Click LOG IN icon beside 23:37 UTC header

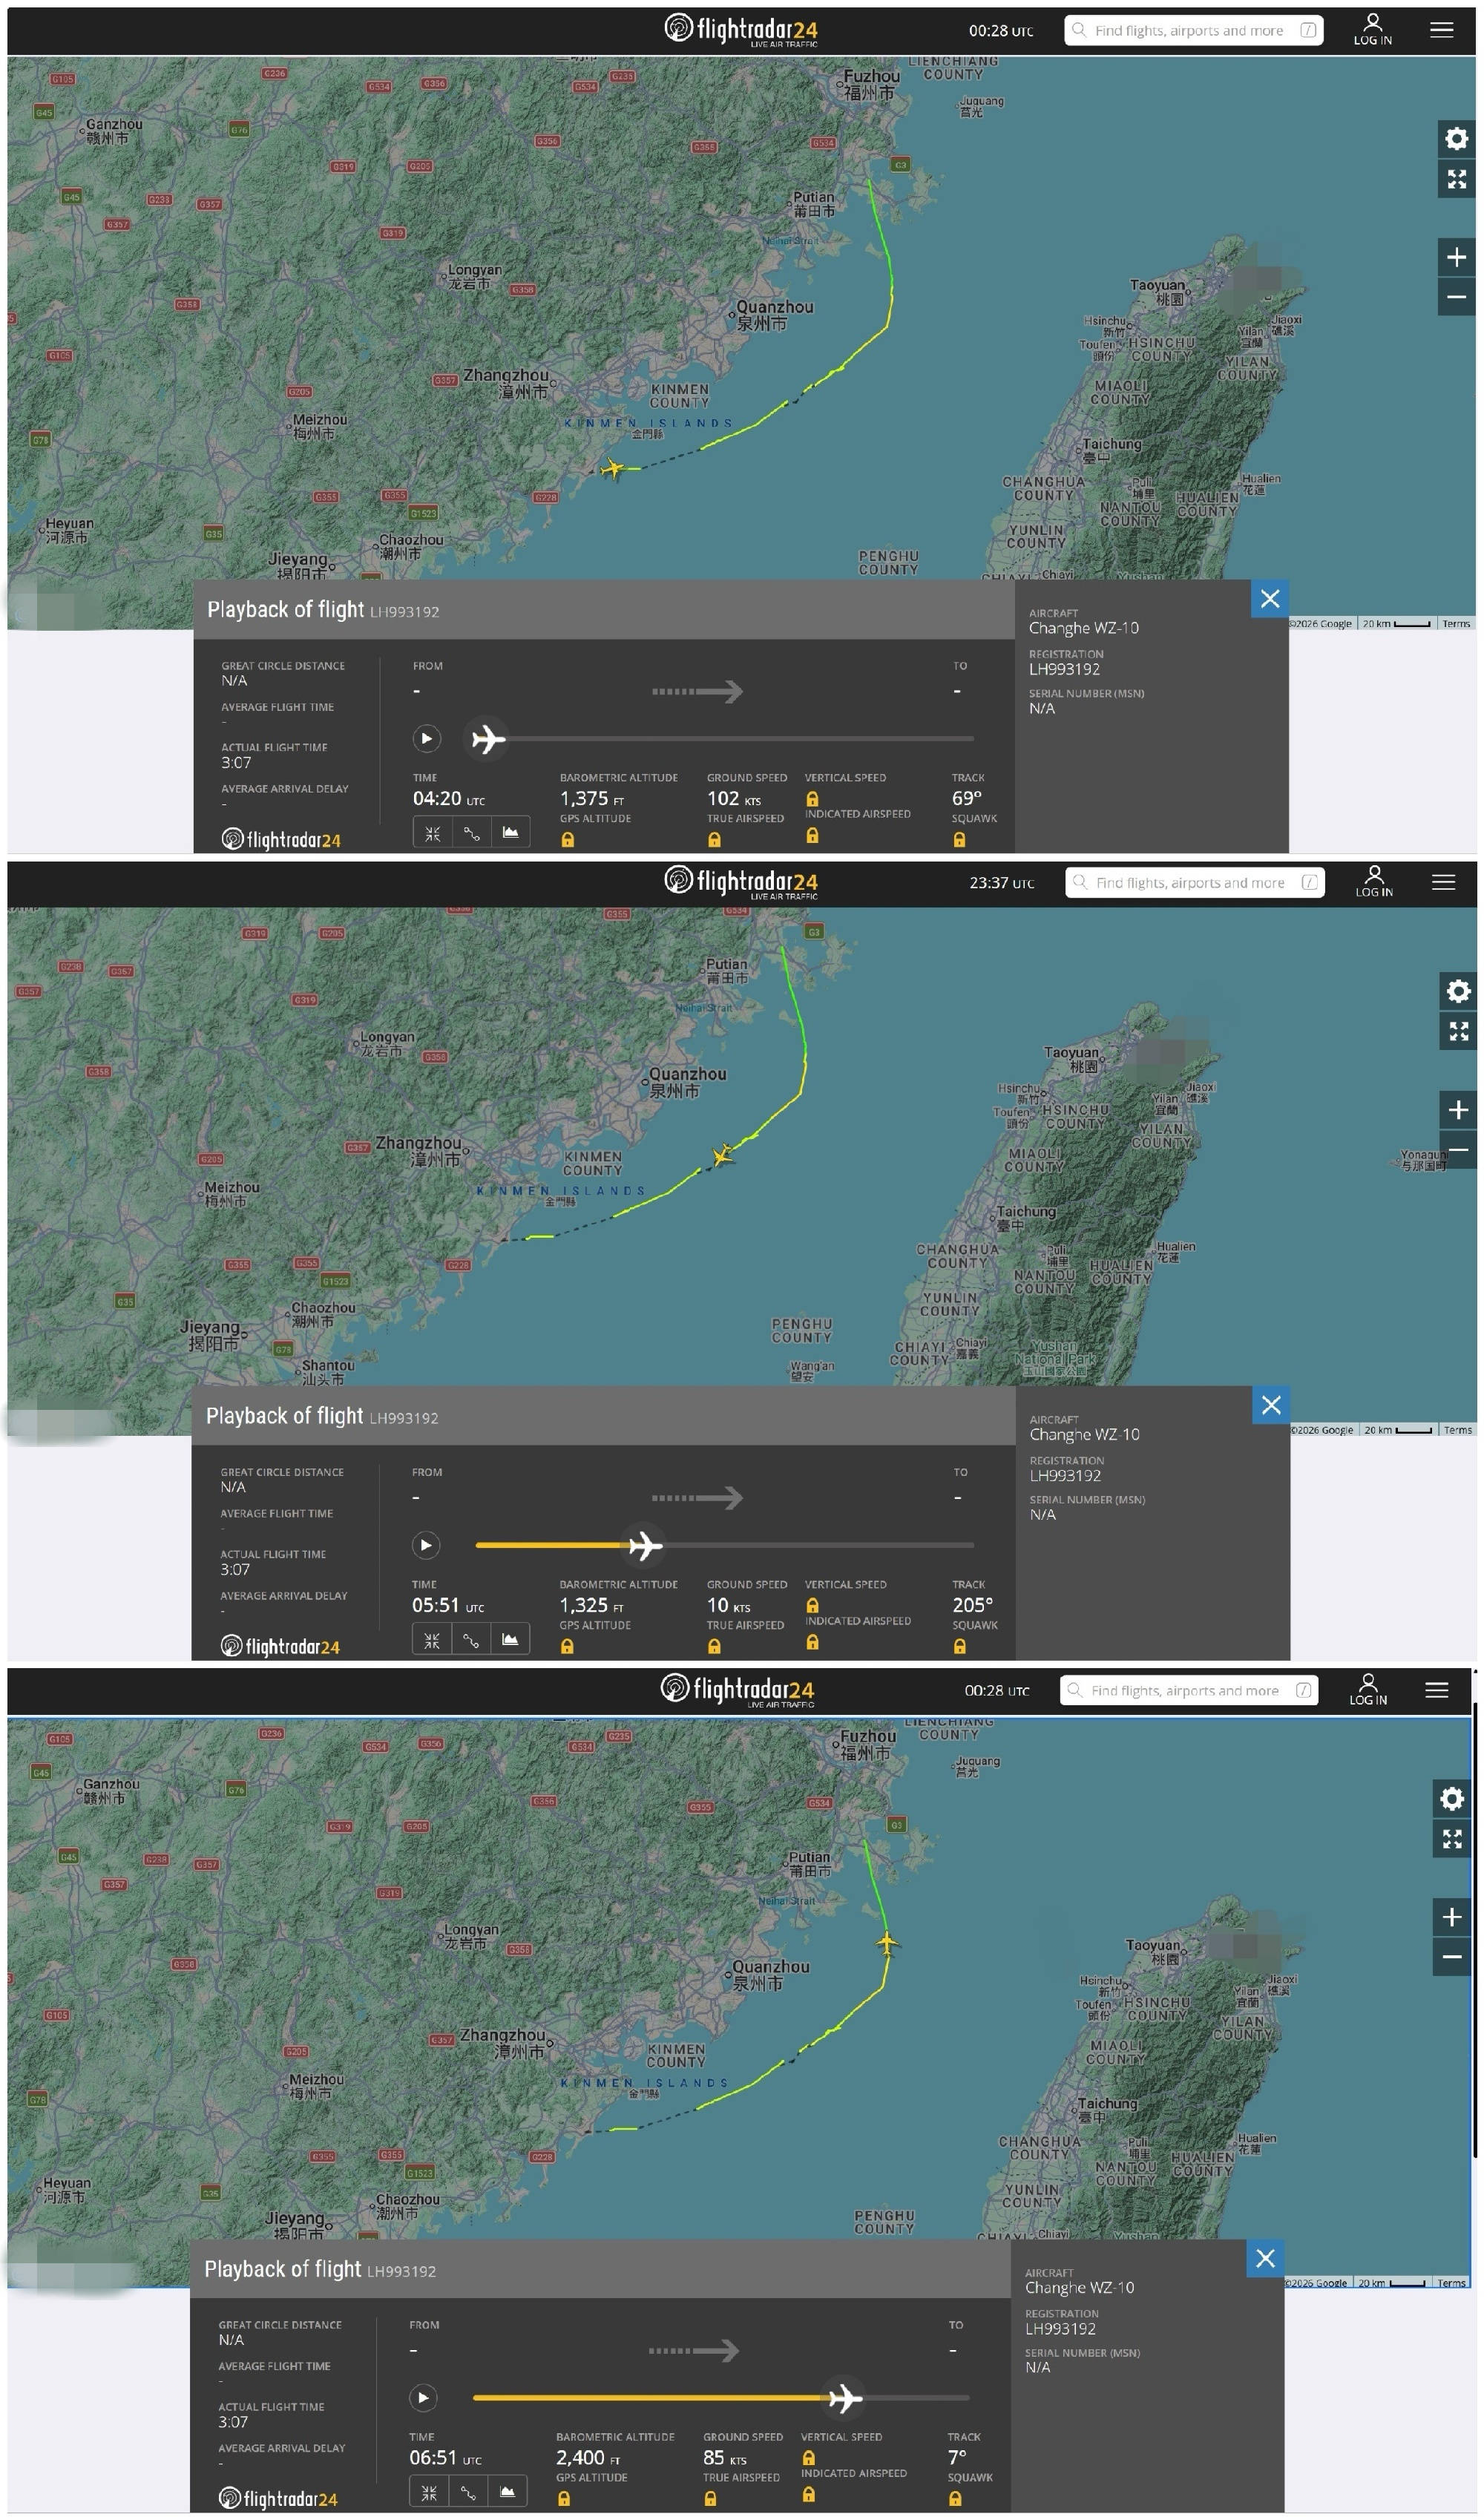click(x=1374, y=881)
